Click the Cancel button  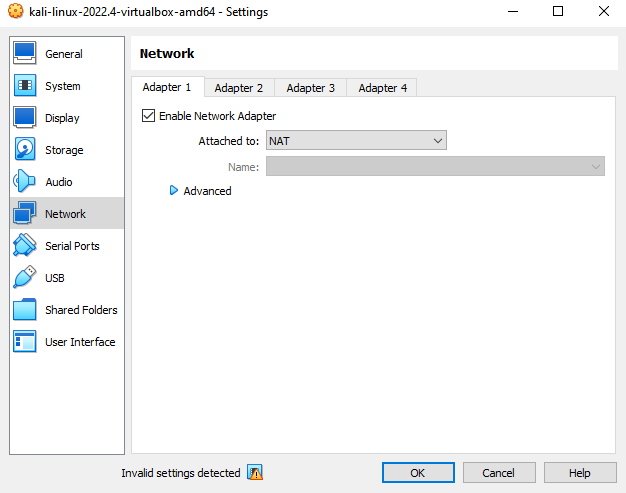pos(498,473)
